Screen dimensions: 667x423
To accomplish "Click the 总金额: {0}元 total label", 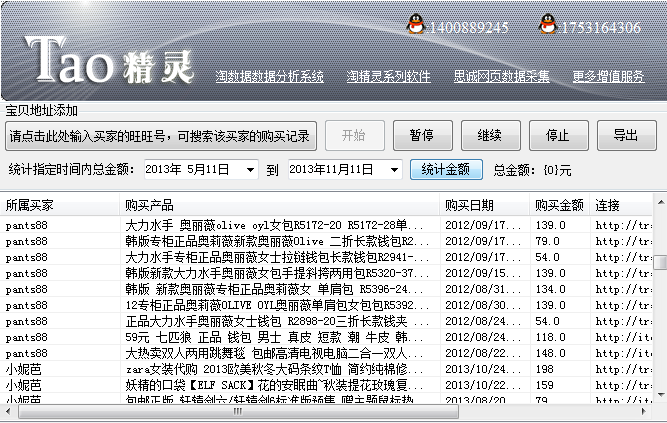I will pos(532,170).
